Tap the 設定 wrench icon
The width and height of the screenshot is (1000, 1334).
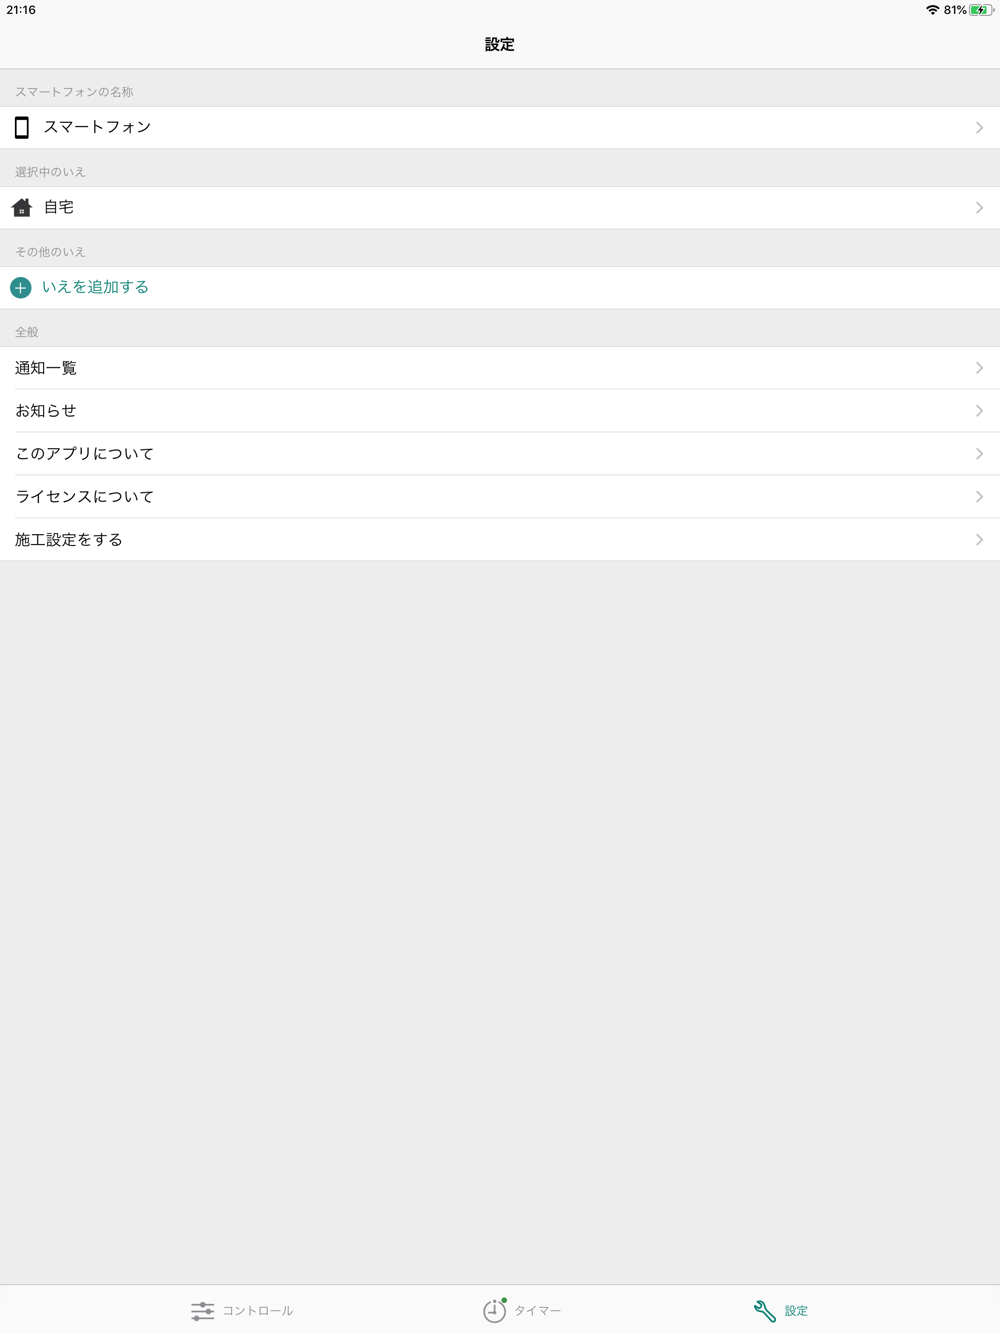765,1311
